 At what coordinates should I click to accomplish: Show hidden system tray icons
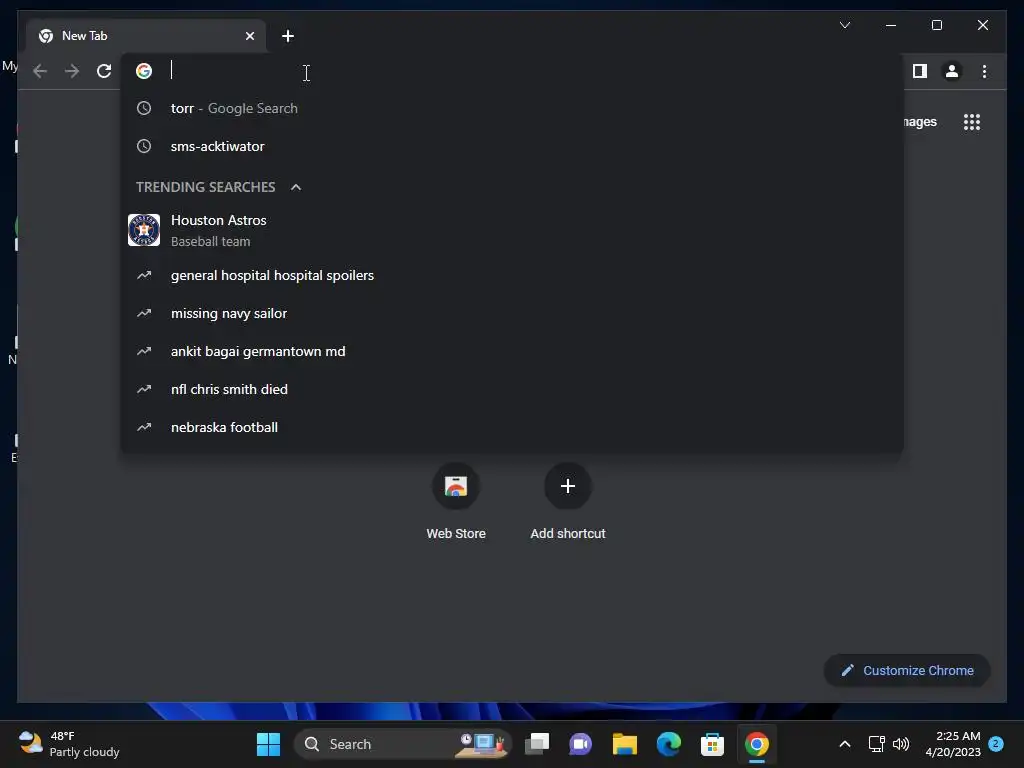coord(844,744)
